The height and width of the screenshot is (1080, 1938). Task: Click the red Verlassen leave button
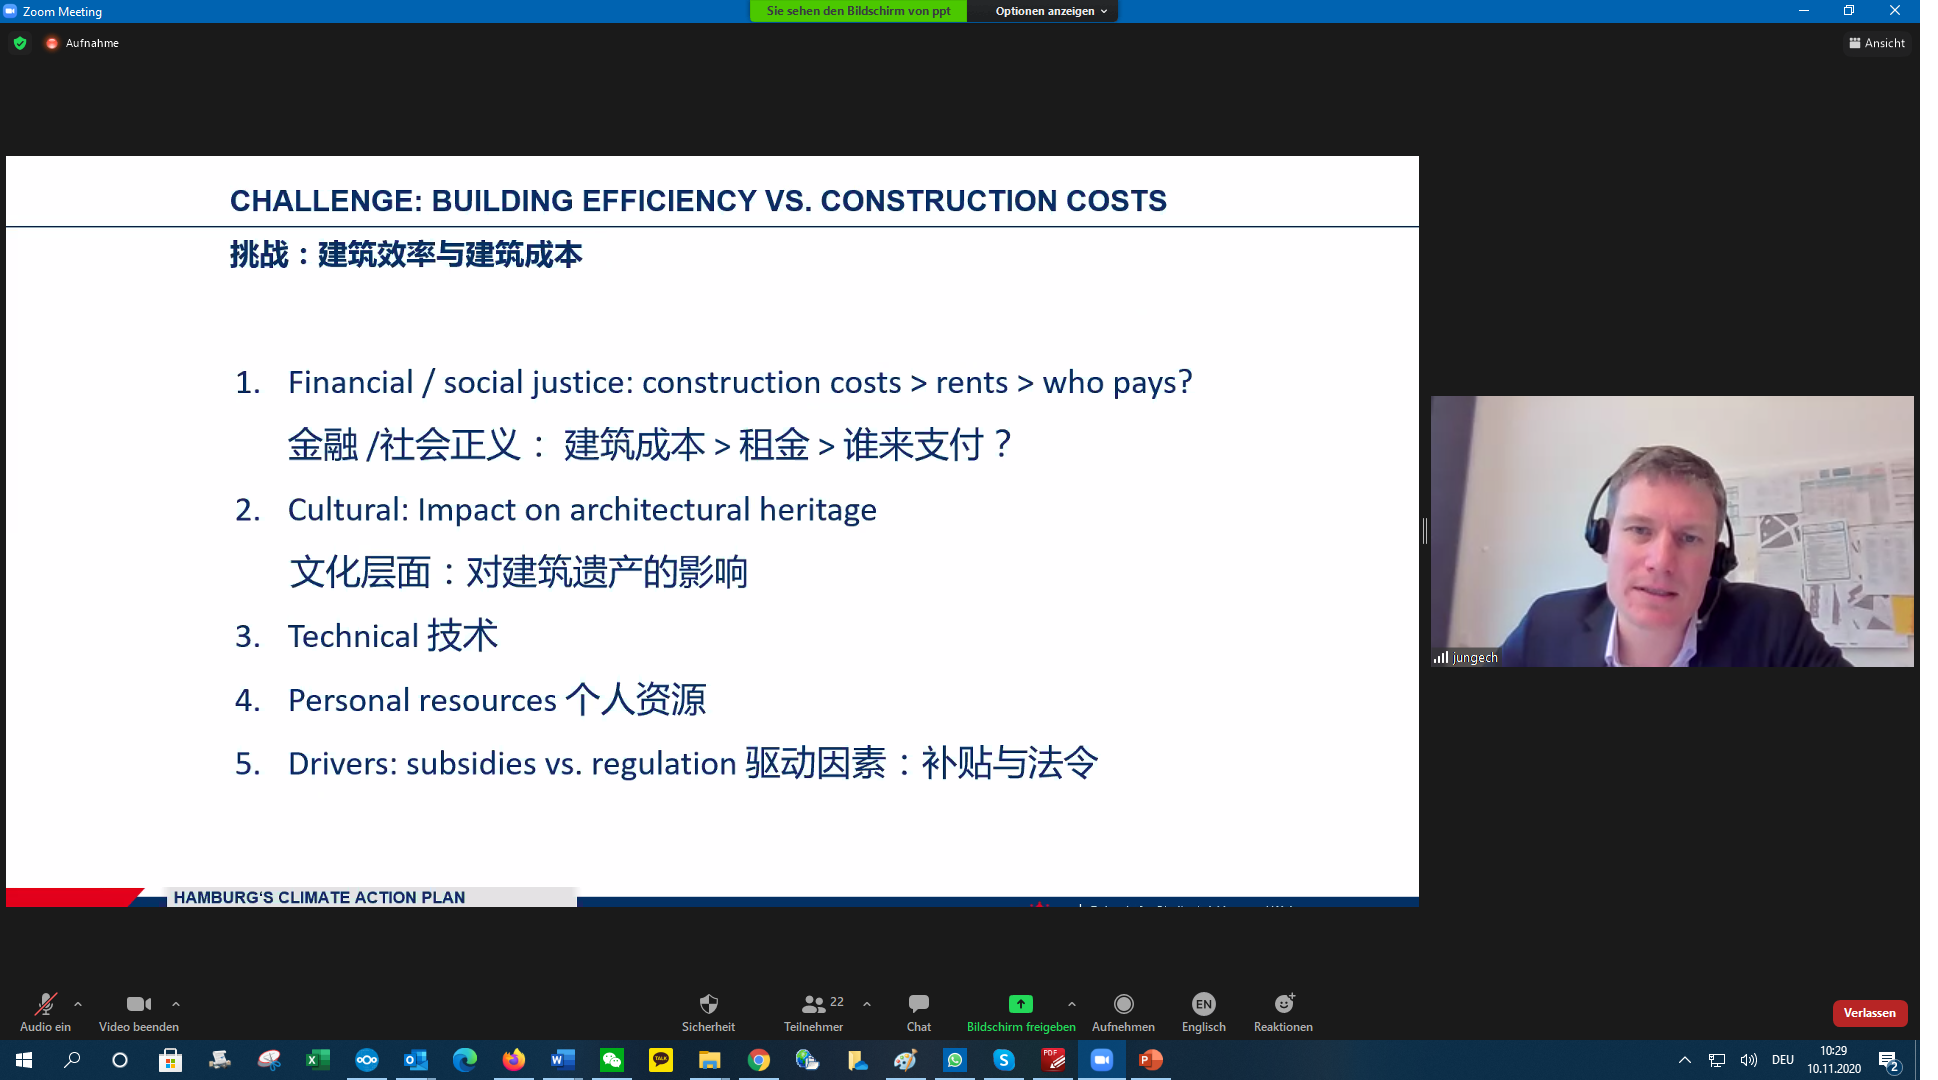[x=1869, y=1013]
